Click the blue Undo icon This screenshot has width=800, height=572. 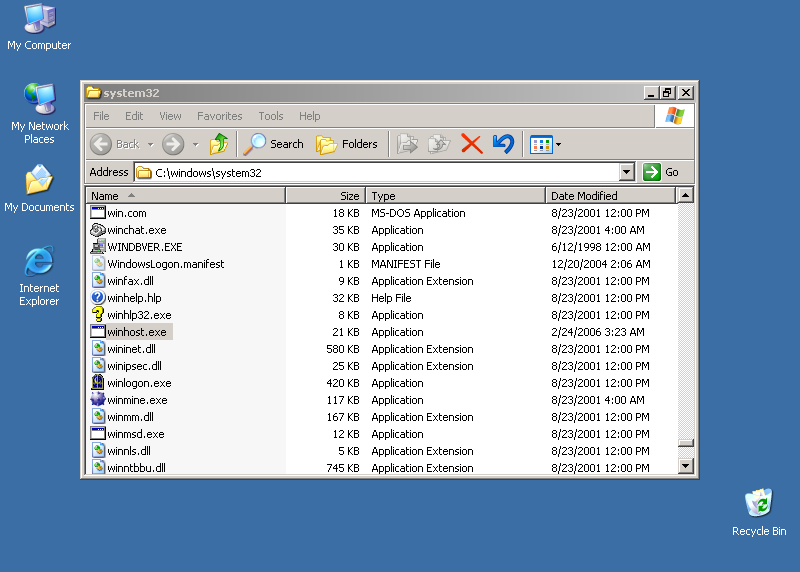click(x=503, y=144)
